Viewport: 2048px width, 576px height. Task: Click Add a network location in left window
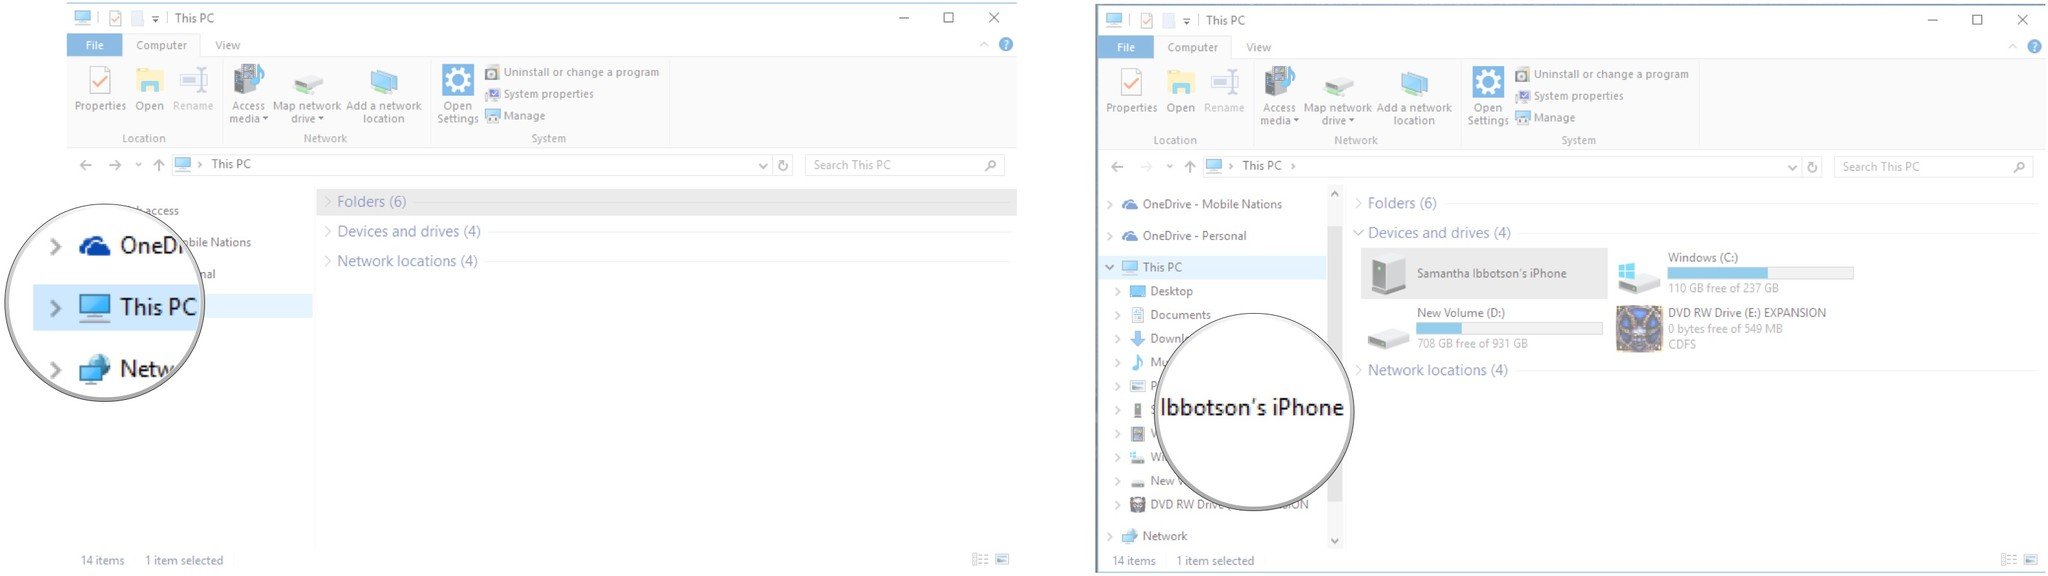pos(383,96)
